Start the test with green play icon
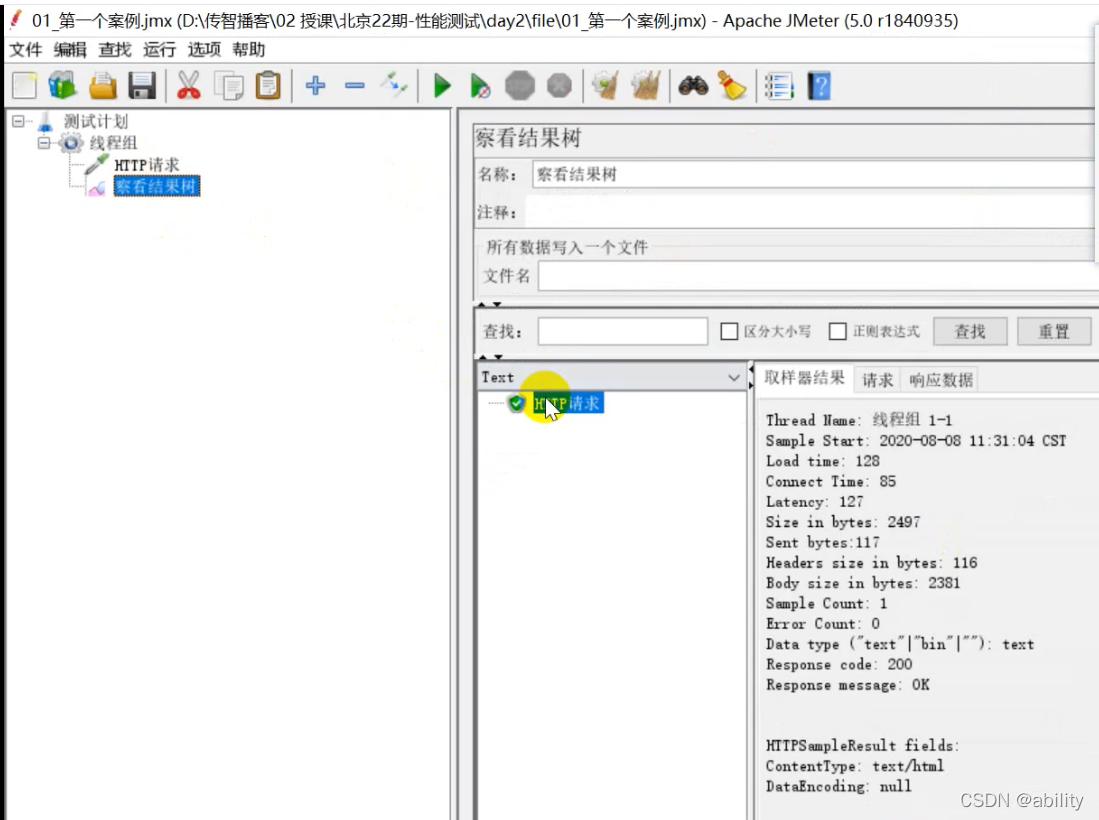The width and height of the screenshot is (1099, 820). click(x=442, y=86)
